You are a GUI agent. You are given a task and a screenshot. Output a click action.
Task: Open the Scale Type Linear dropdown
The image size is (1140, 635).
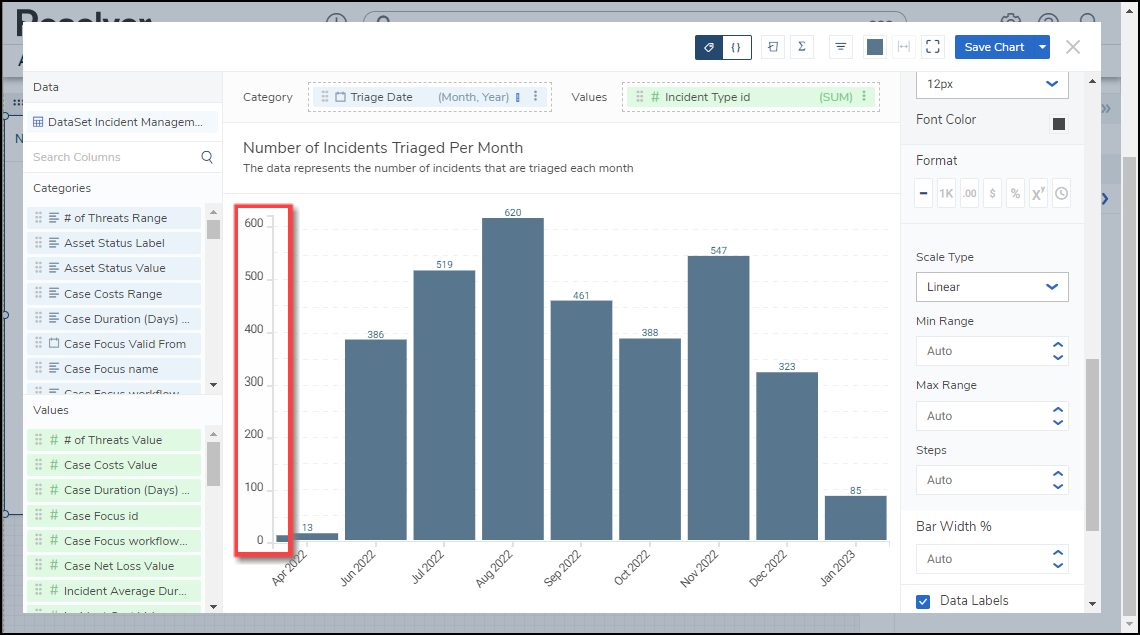(992, 287)
